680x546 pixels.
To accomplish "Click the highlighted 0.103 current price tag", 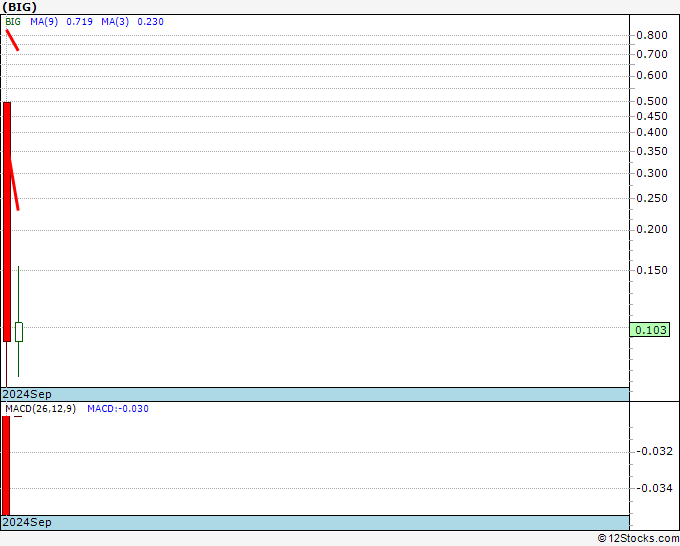I will 650,330.
